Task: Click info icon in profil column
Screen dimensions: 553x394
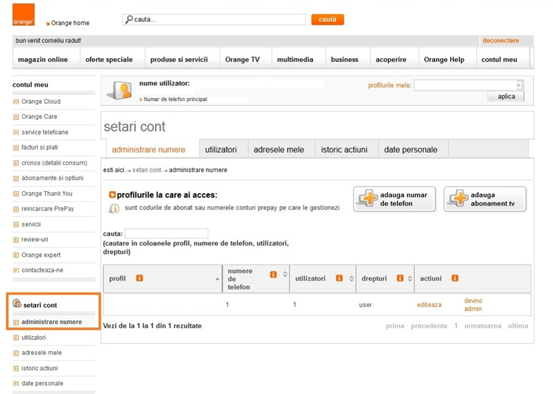Action: (x=140, y=278)
